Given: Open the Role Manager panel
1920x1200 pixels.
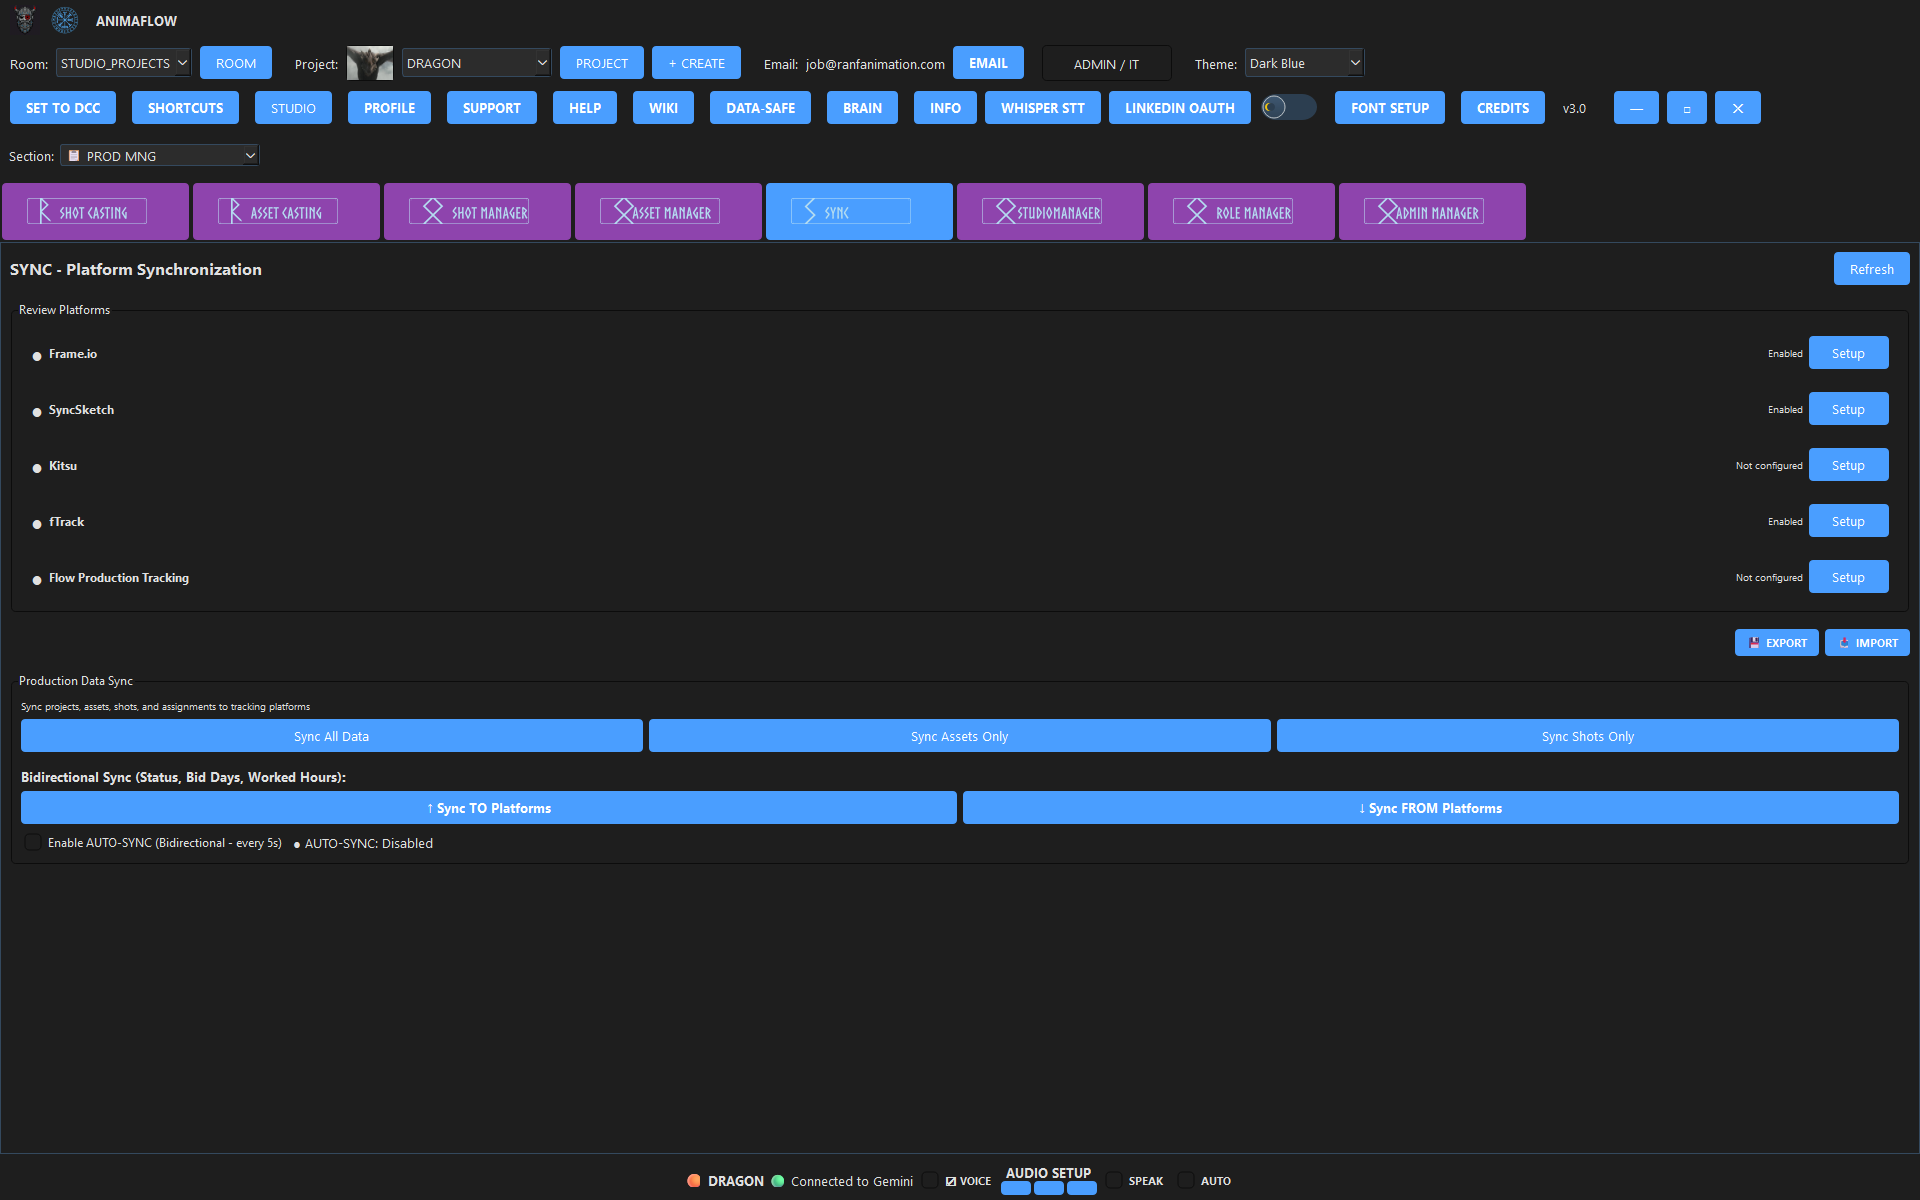Looking at the screenshot, I should point(1240,211).
